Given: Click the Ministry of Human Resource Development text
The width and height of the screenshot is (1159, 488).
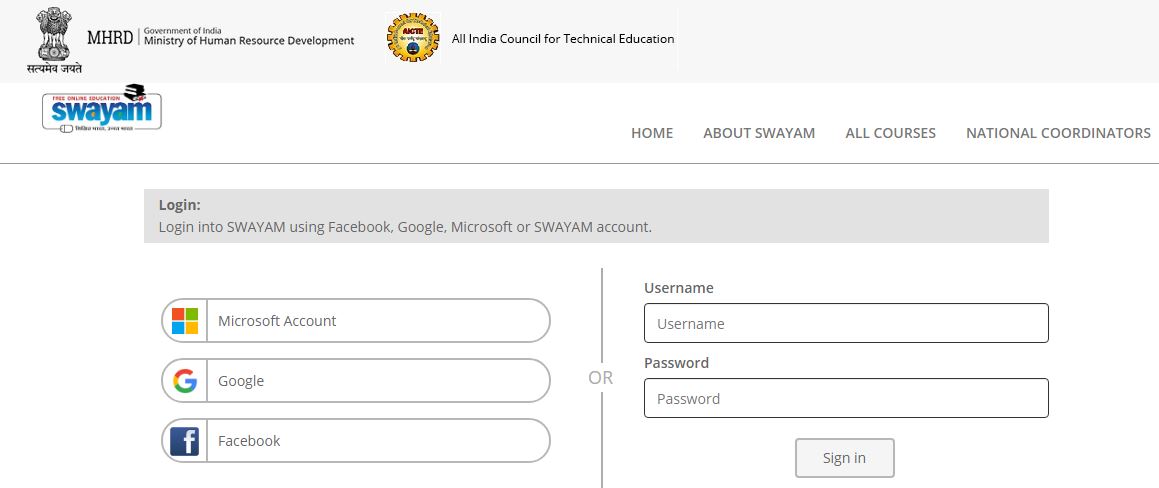Looking at the screenshot, I should tap(249, 41).
